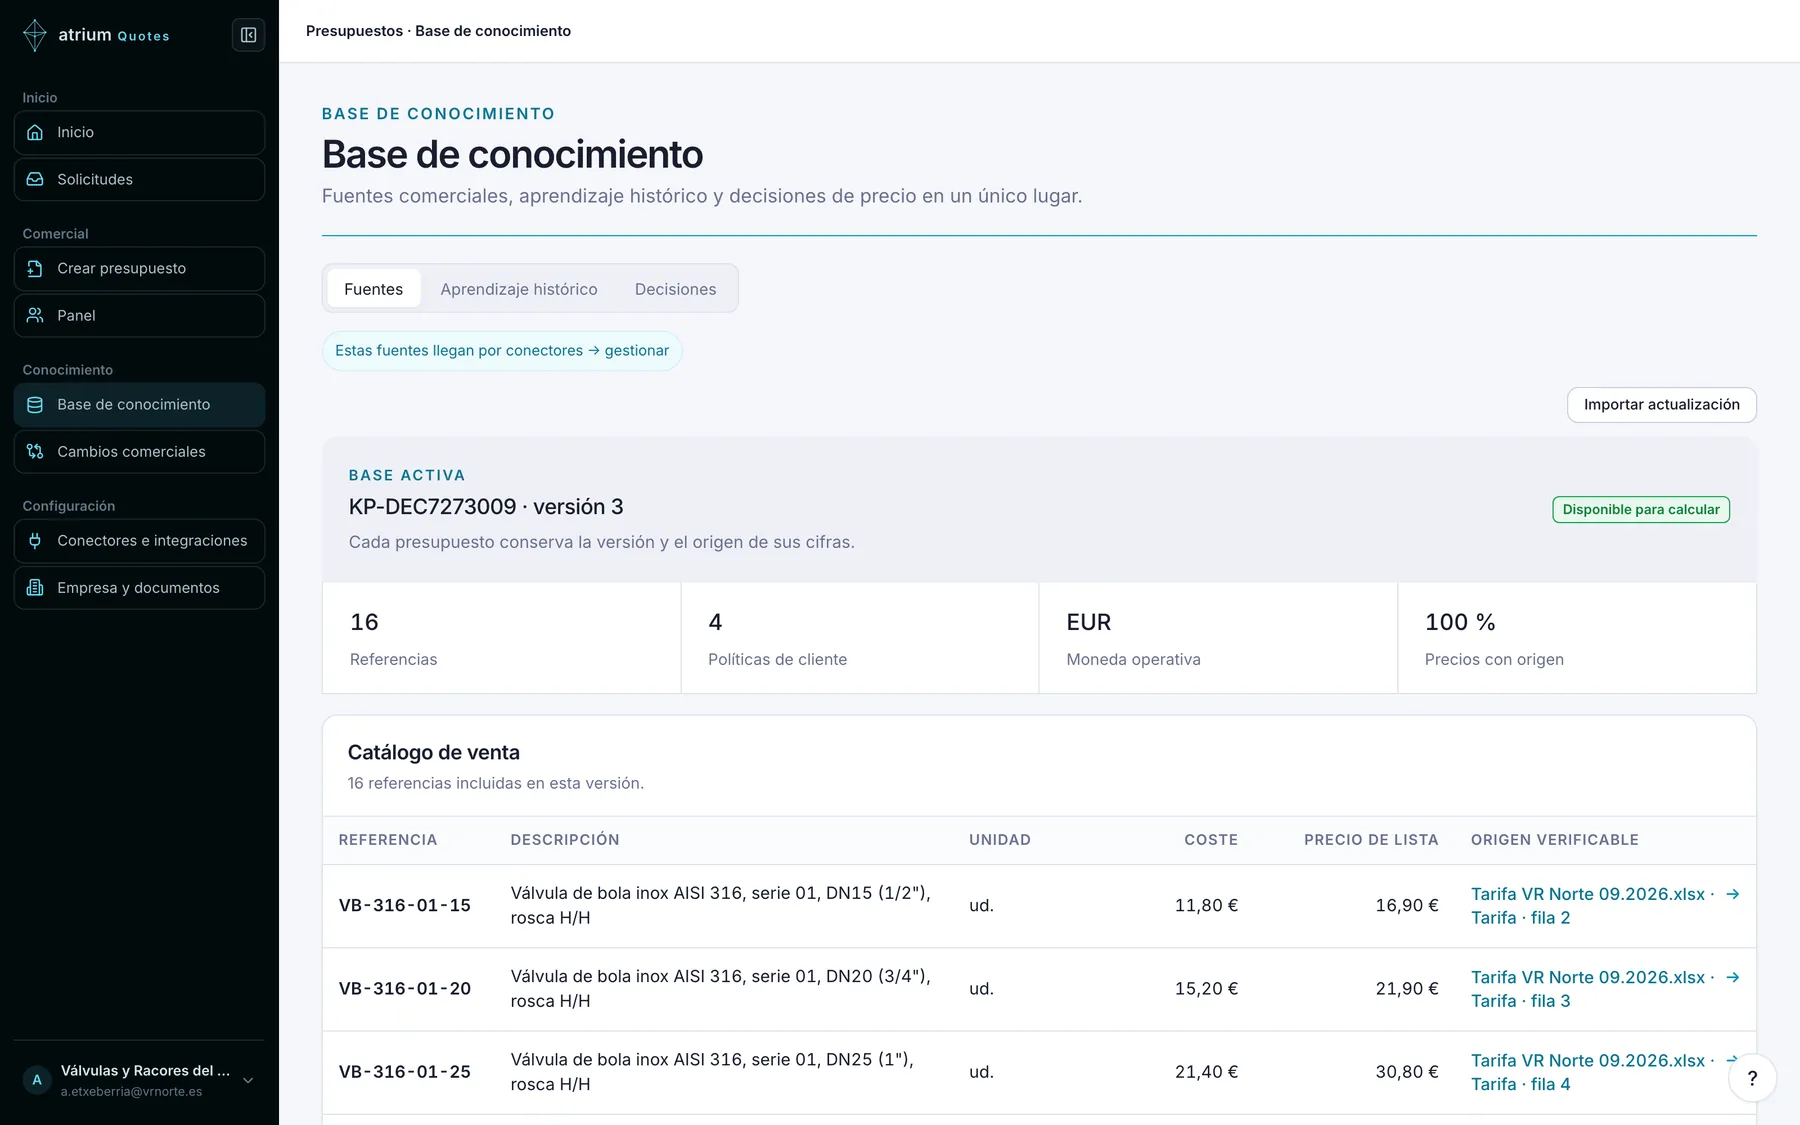1800x1125 pixels.
Task: Select reference VB-316-01-20
Action: pyautogui.click(x=404, y=988)
